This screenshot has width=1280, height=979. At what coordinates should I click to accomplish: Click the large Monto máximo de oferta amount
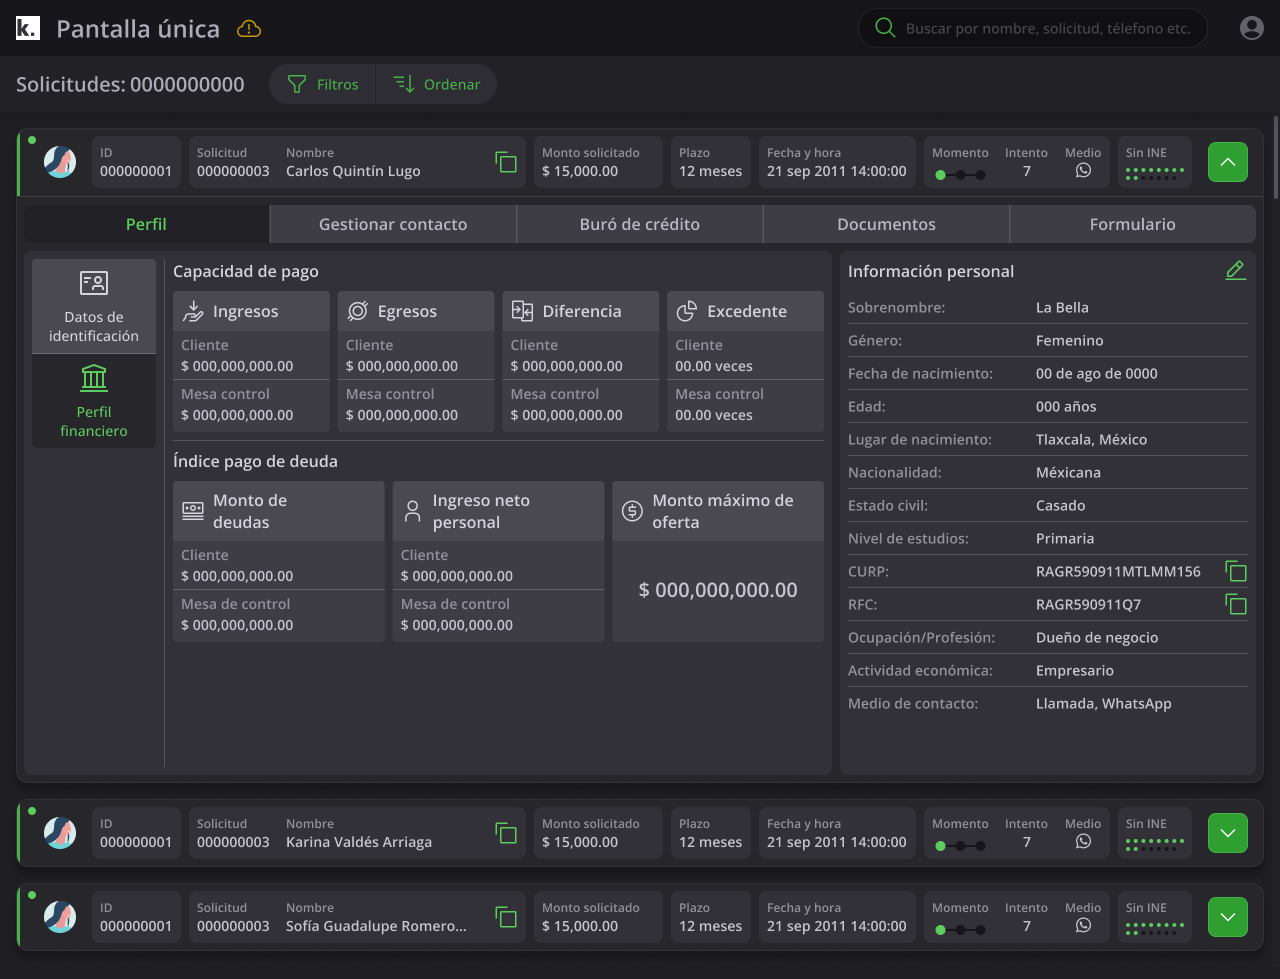pos(718,590)
